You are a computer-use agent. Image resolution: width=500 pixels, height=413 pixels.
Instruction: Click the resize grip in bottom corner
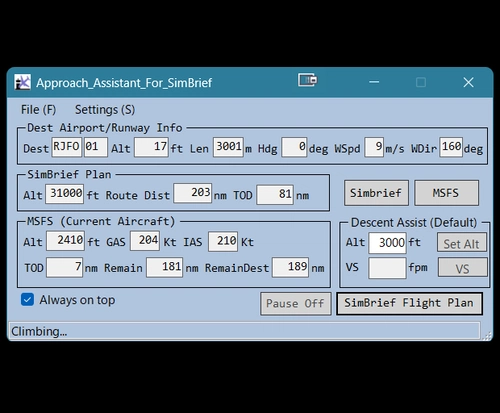tap(487, 336)
